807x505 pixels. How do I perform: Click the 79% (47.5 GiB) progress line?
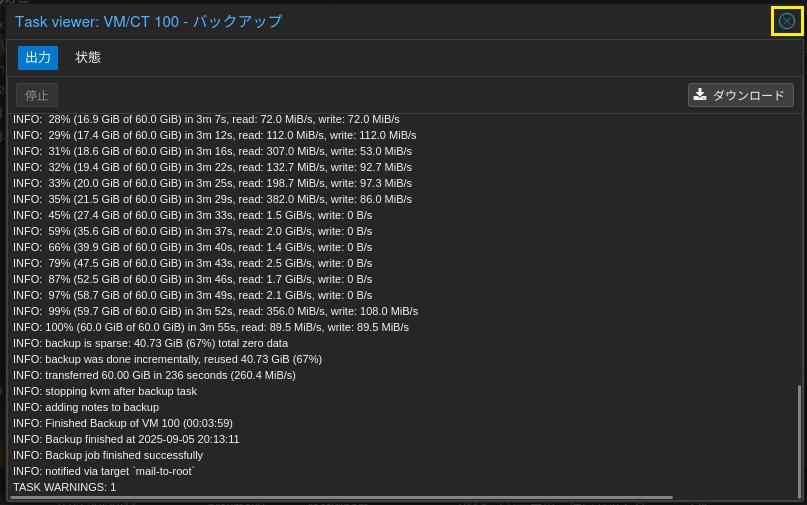coord(192,263)
